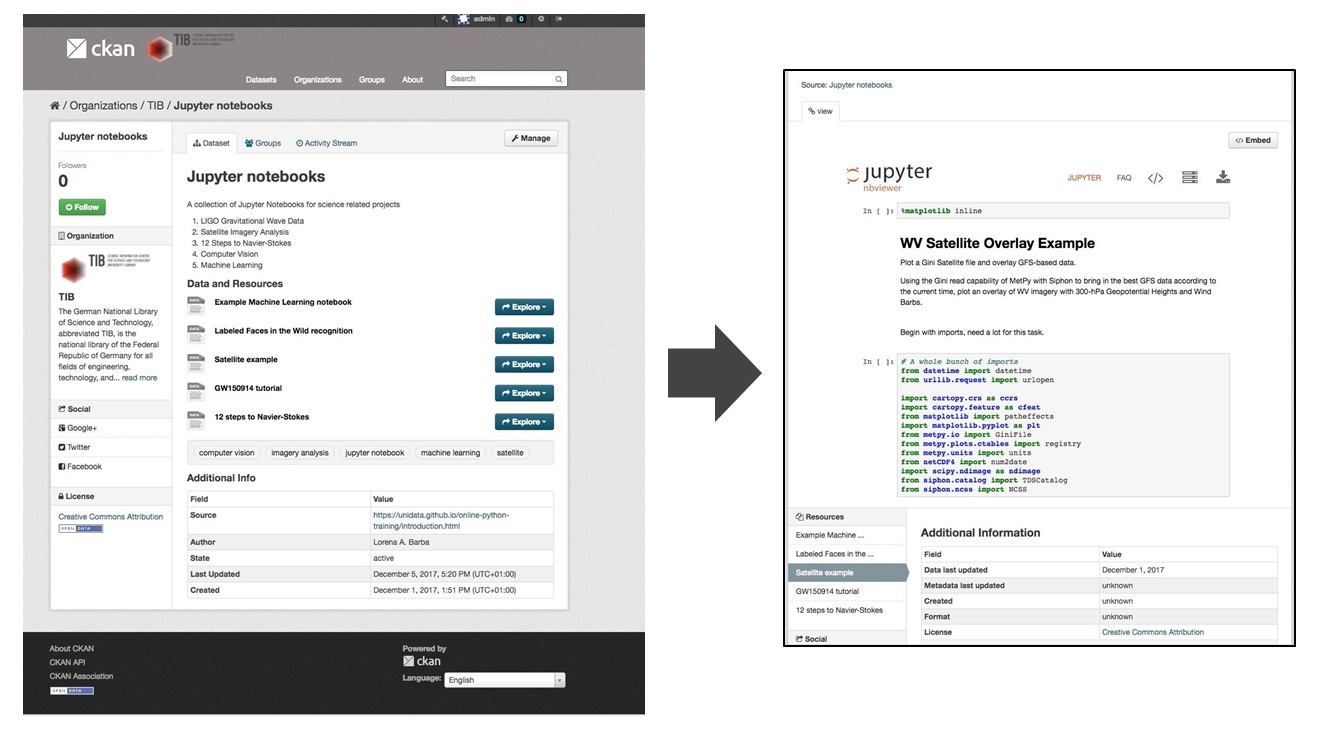Click the Manage button
The height and width of the screenshot is (738, 1321).
click(x=531, y=139)
